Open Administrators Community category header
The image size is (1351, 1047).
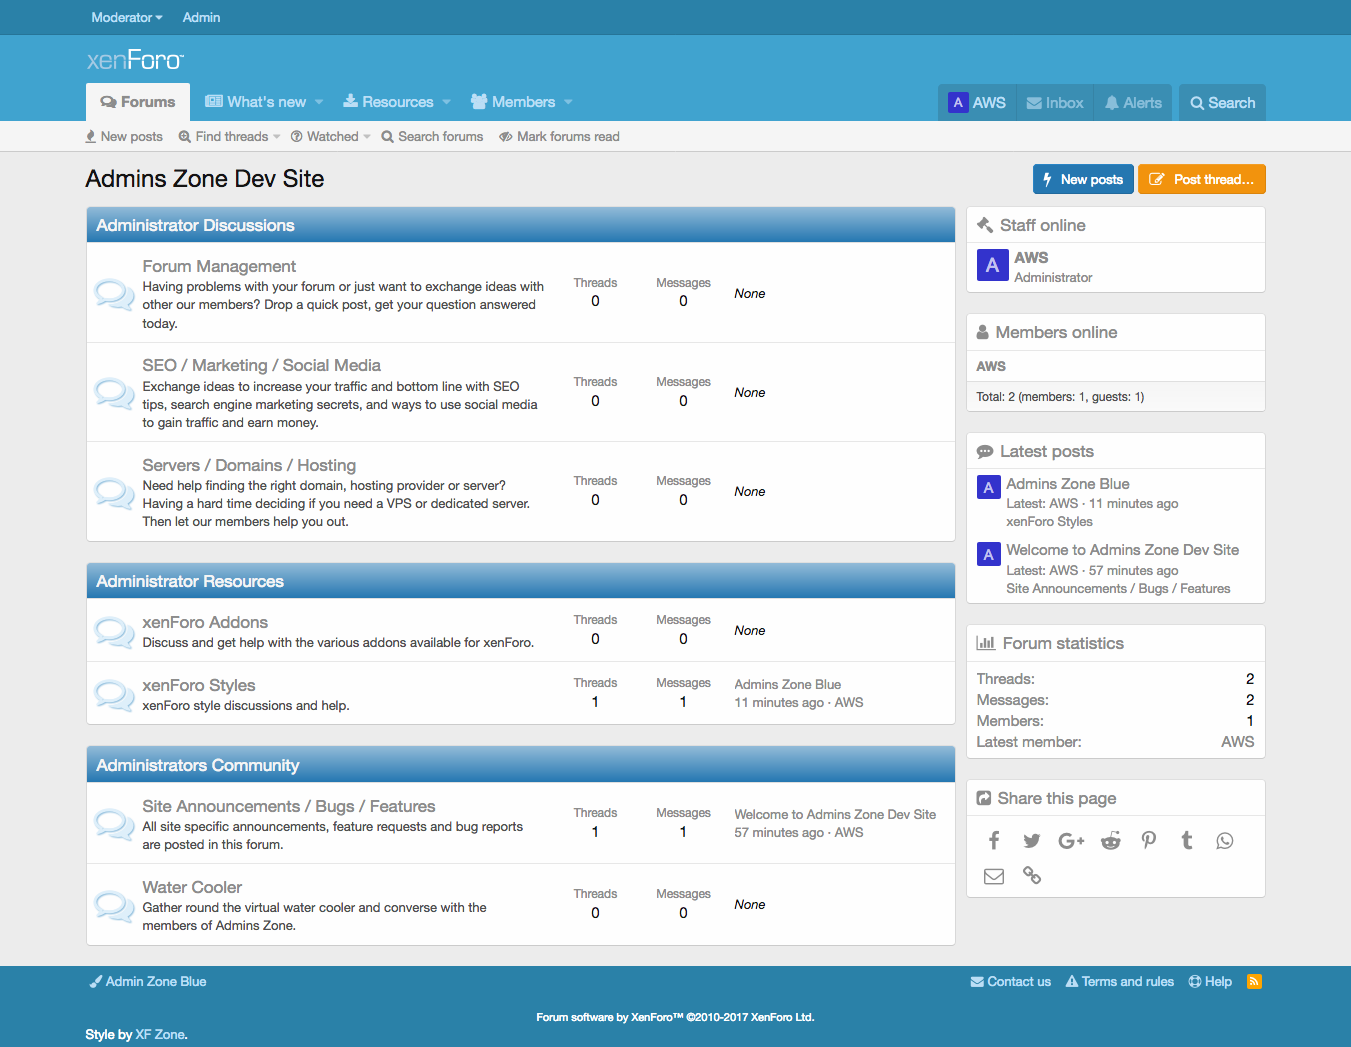[198, 766]
